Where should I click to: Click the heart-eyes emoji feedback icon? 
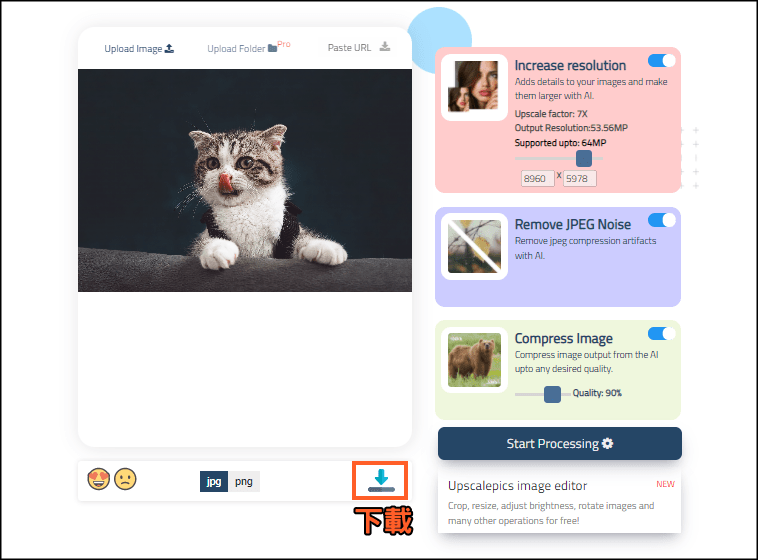(x=99, y=479)
